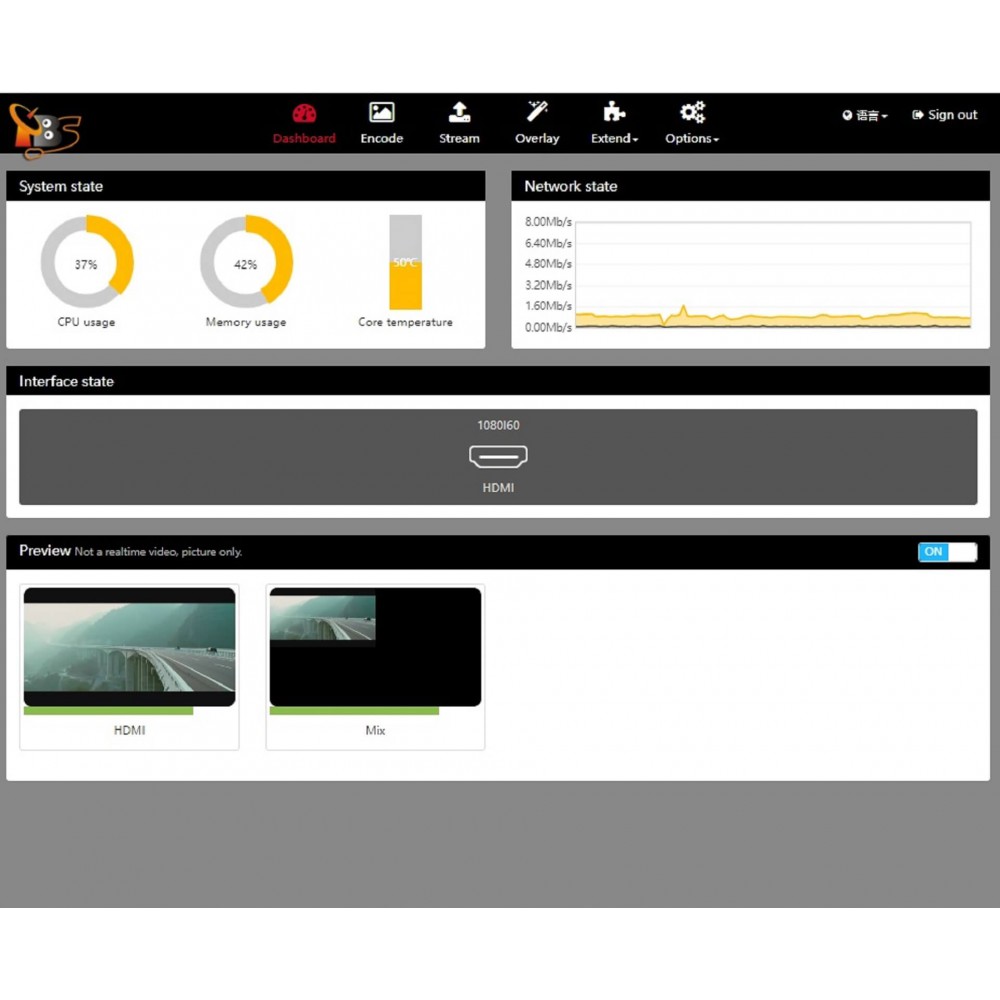Go to the Stream tab label

tap(459, 139)
